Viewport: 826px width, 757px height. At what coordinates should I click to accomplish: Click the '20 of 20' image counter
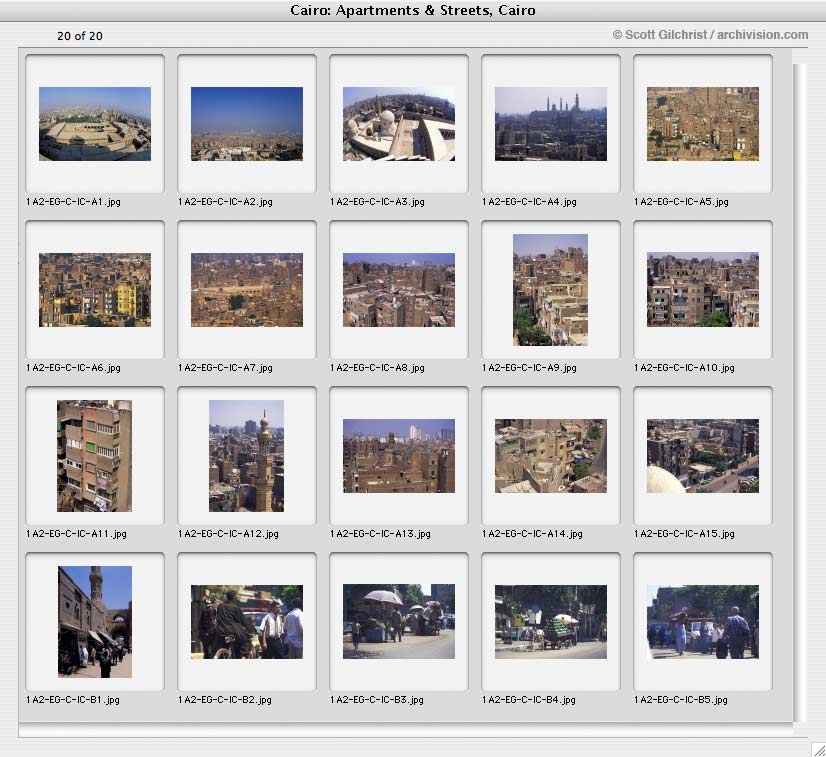(x=80, y=36)
